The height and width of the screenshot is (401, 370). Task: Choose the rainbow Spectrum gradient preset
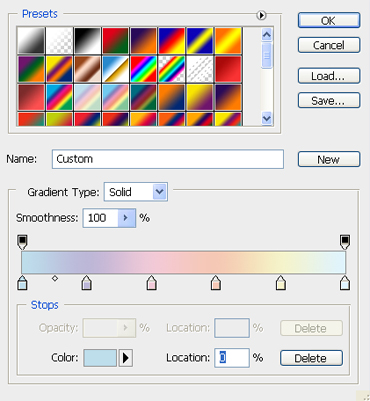pos(143,69)
